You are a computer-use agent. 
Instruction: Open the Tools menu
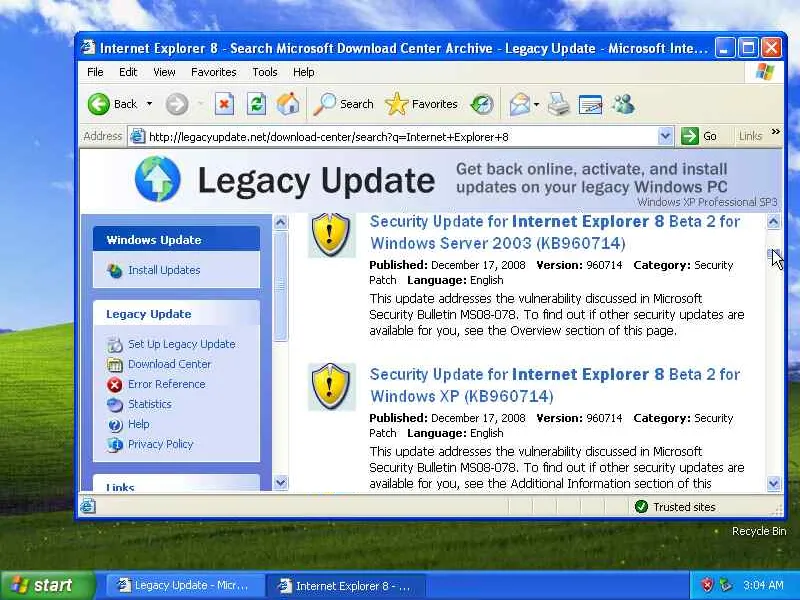(x=265, y=72)
